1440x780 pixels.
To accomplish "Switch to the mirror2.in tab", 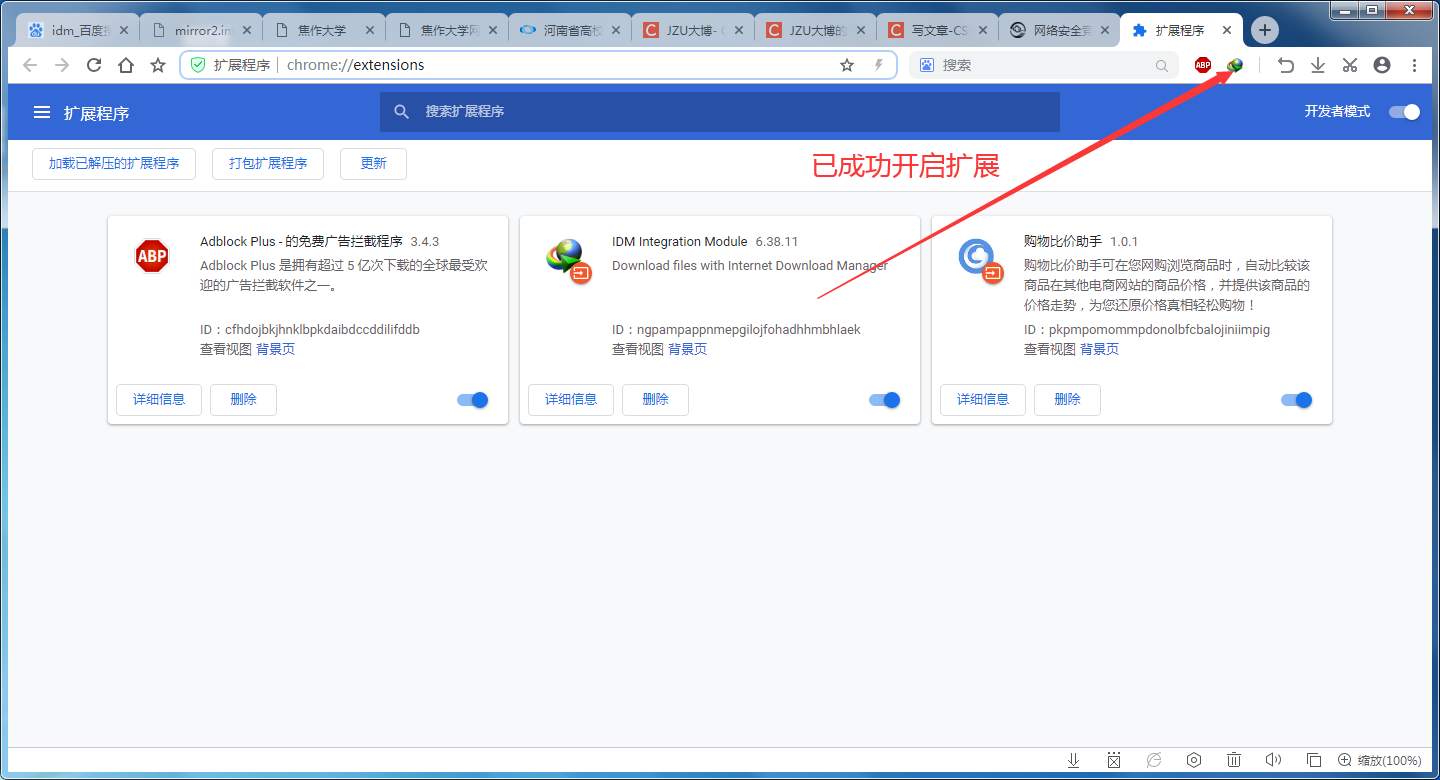I will click(x=200, y=30).
